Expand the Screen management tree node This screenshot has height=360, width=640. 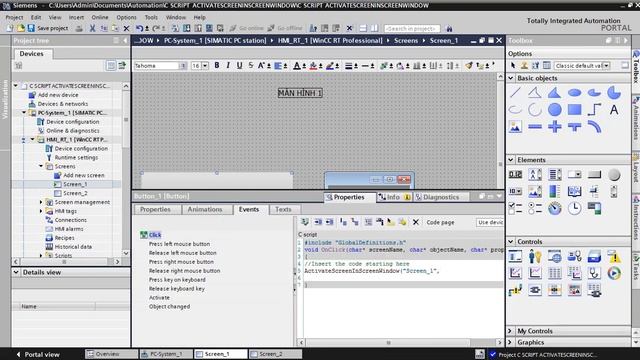[x=41, y=202]
